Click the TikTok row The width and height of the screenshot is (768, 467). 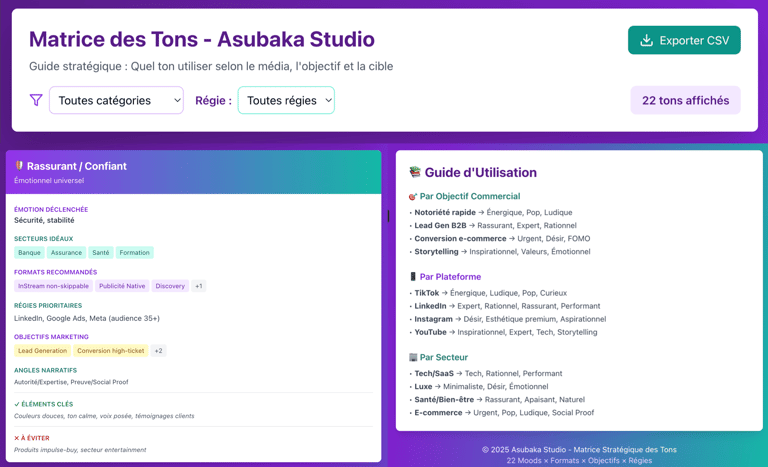pos(488,293)
